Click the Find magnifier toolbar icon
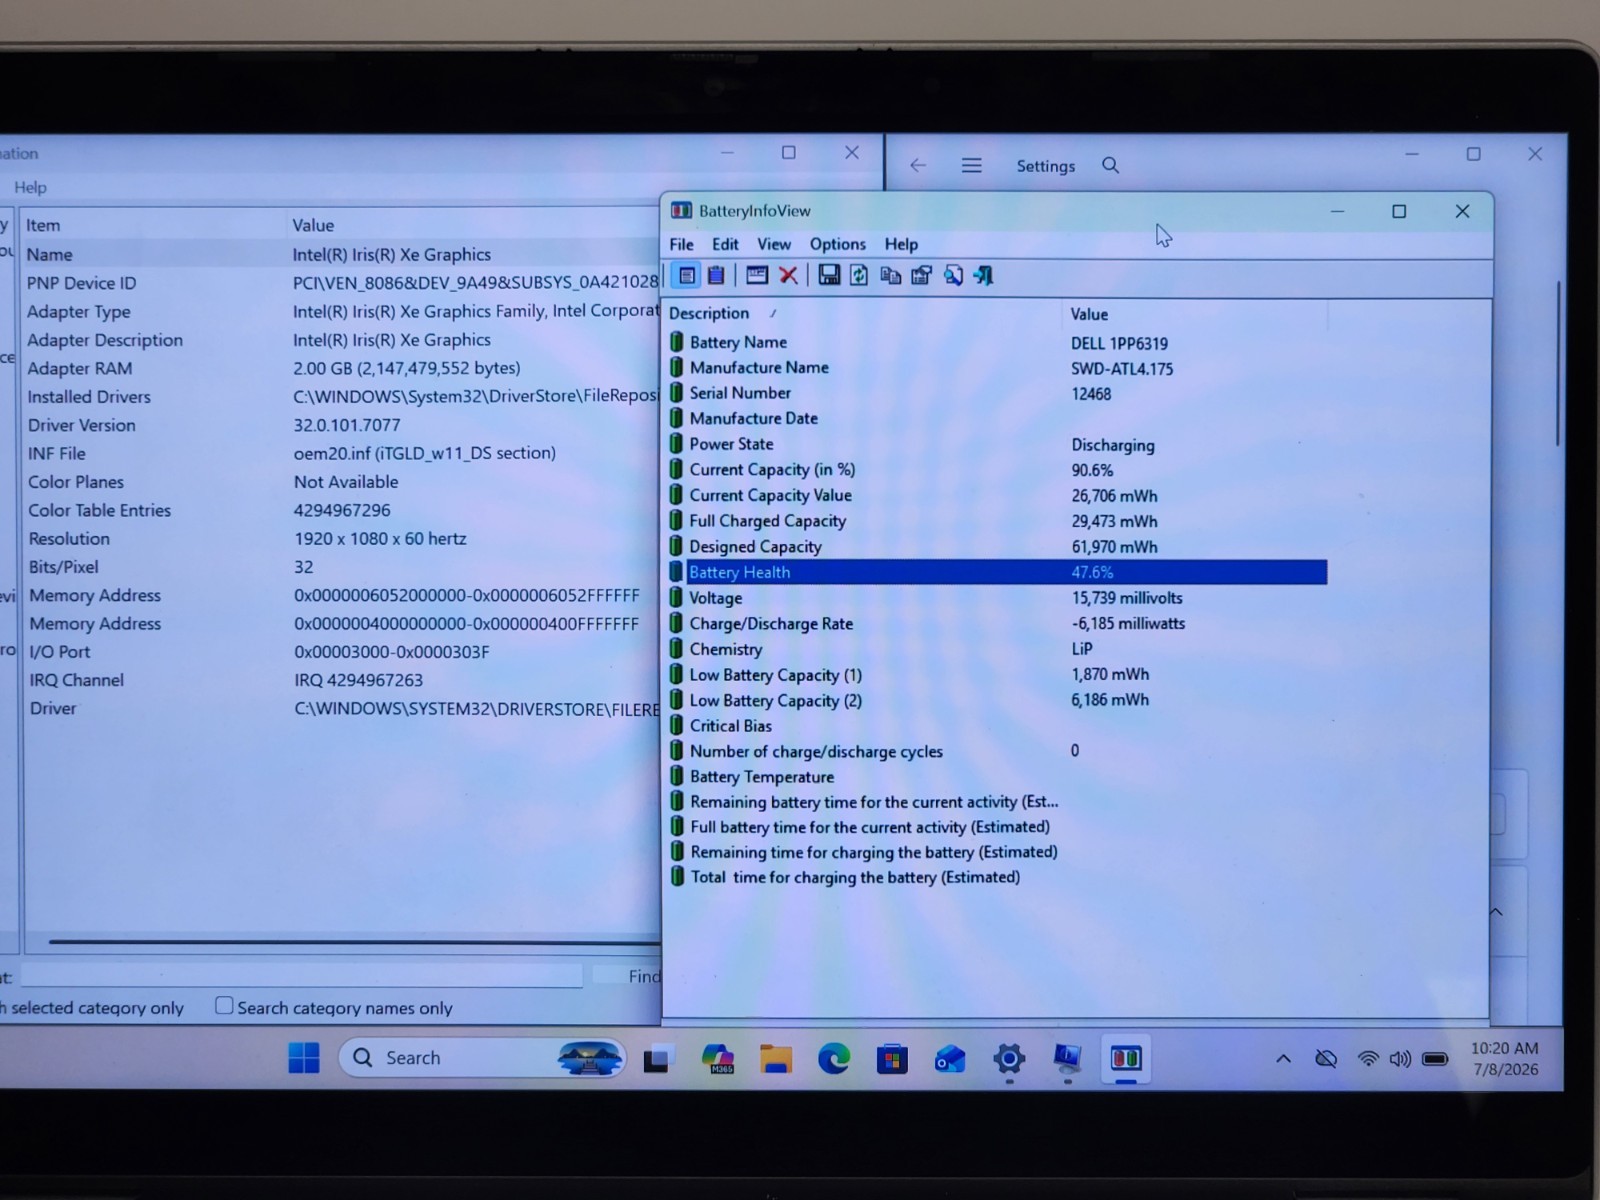 [x=953, y=275]
